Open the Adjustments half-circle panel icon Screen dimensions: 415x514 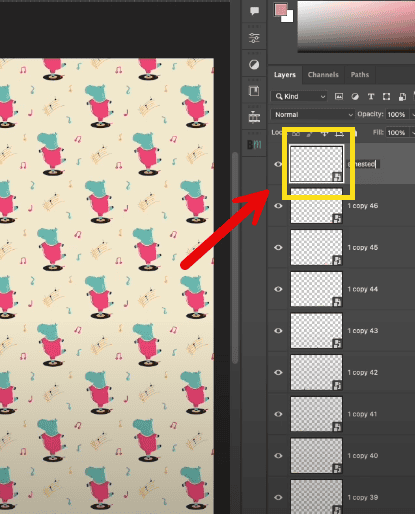pyautogui.click(x=254, y=64)
